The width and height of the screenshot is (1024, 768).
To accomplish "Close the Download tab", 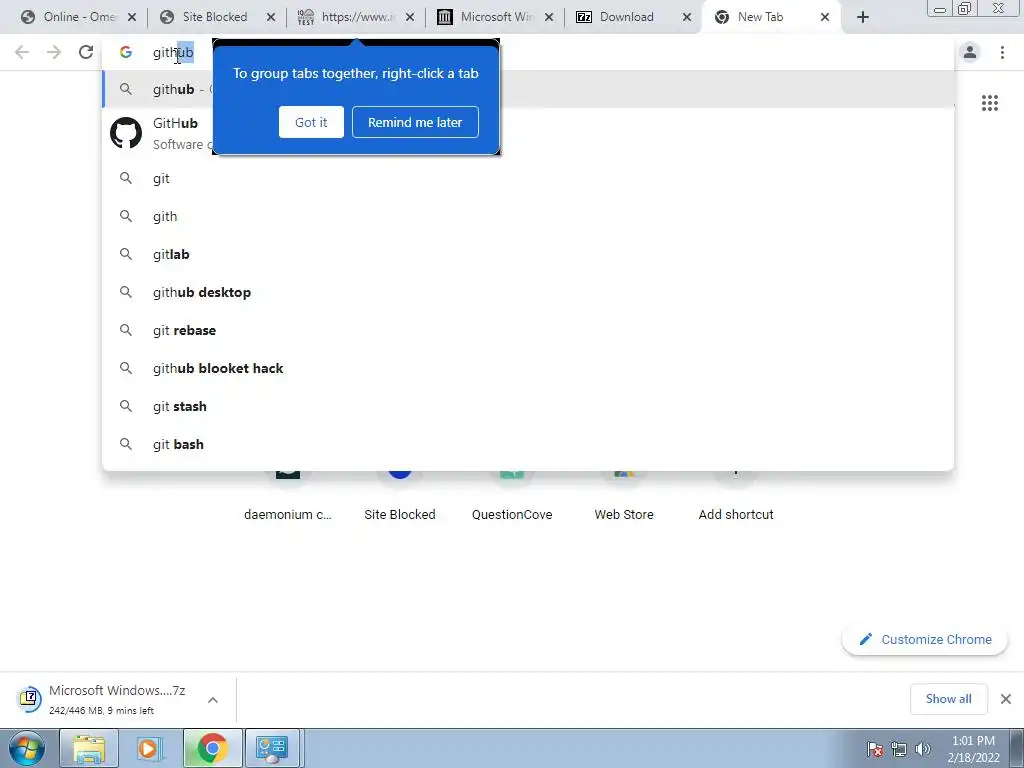I will pos(687,18).
